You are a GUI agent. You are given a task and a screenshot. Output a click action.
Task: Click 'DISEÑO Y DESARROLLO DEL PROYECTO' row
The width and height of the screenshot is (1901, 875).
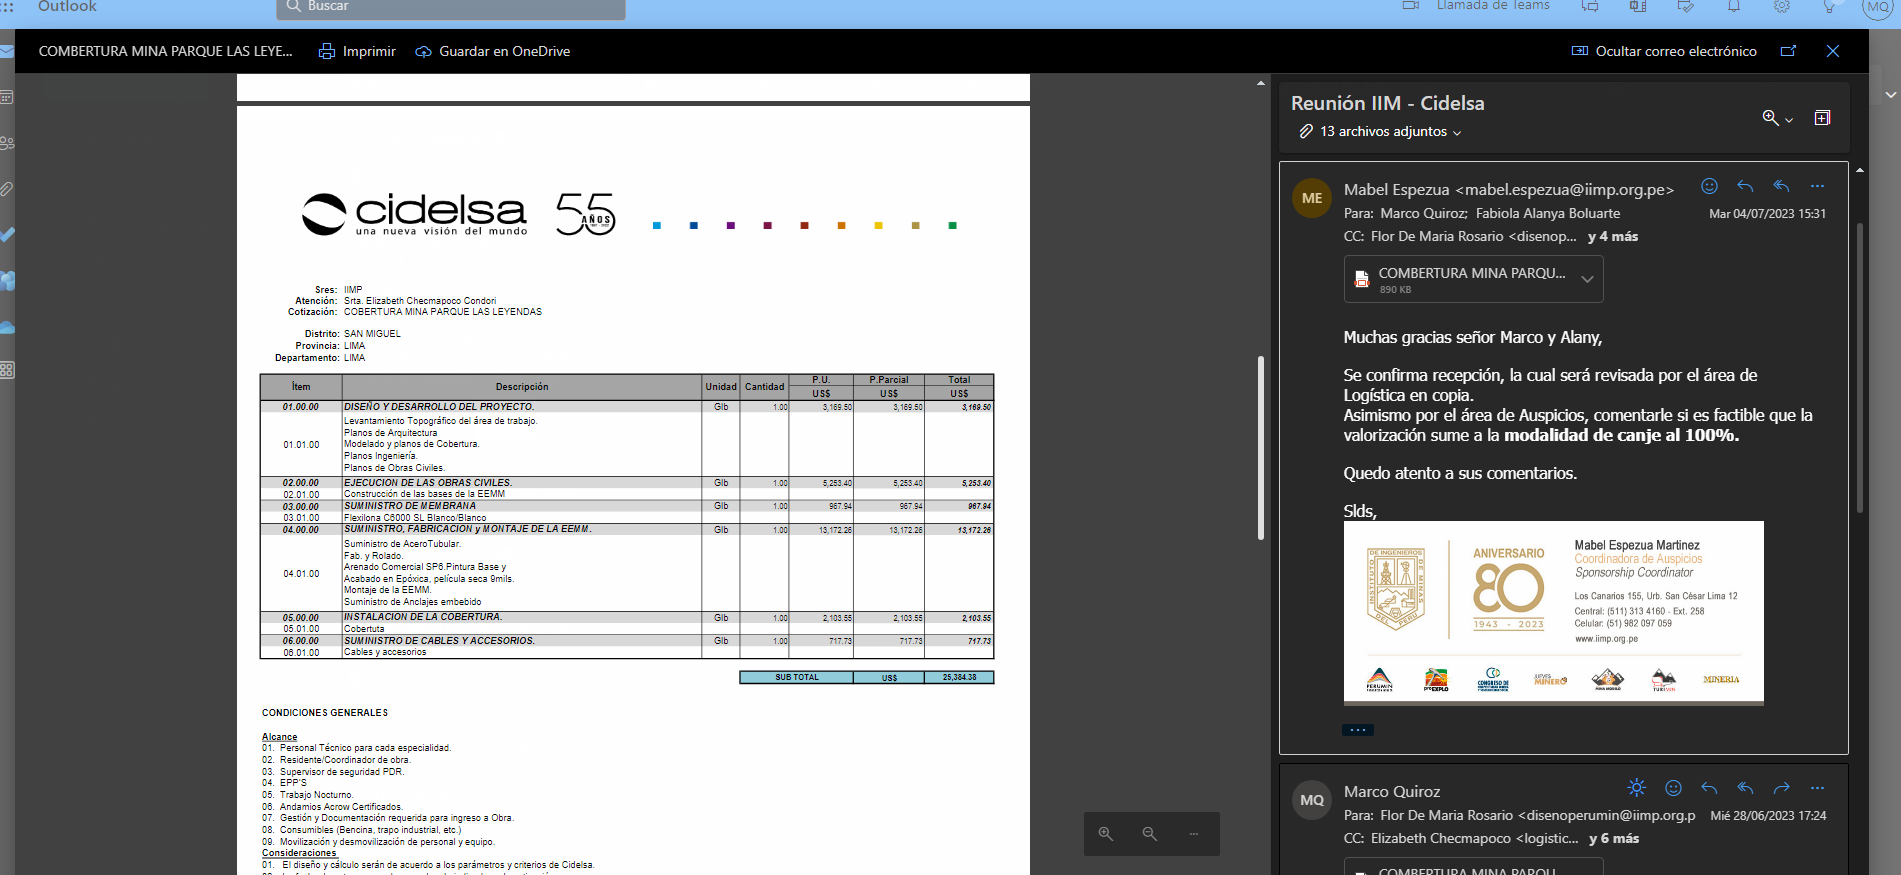pos(627,407)
